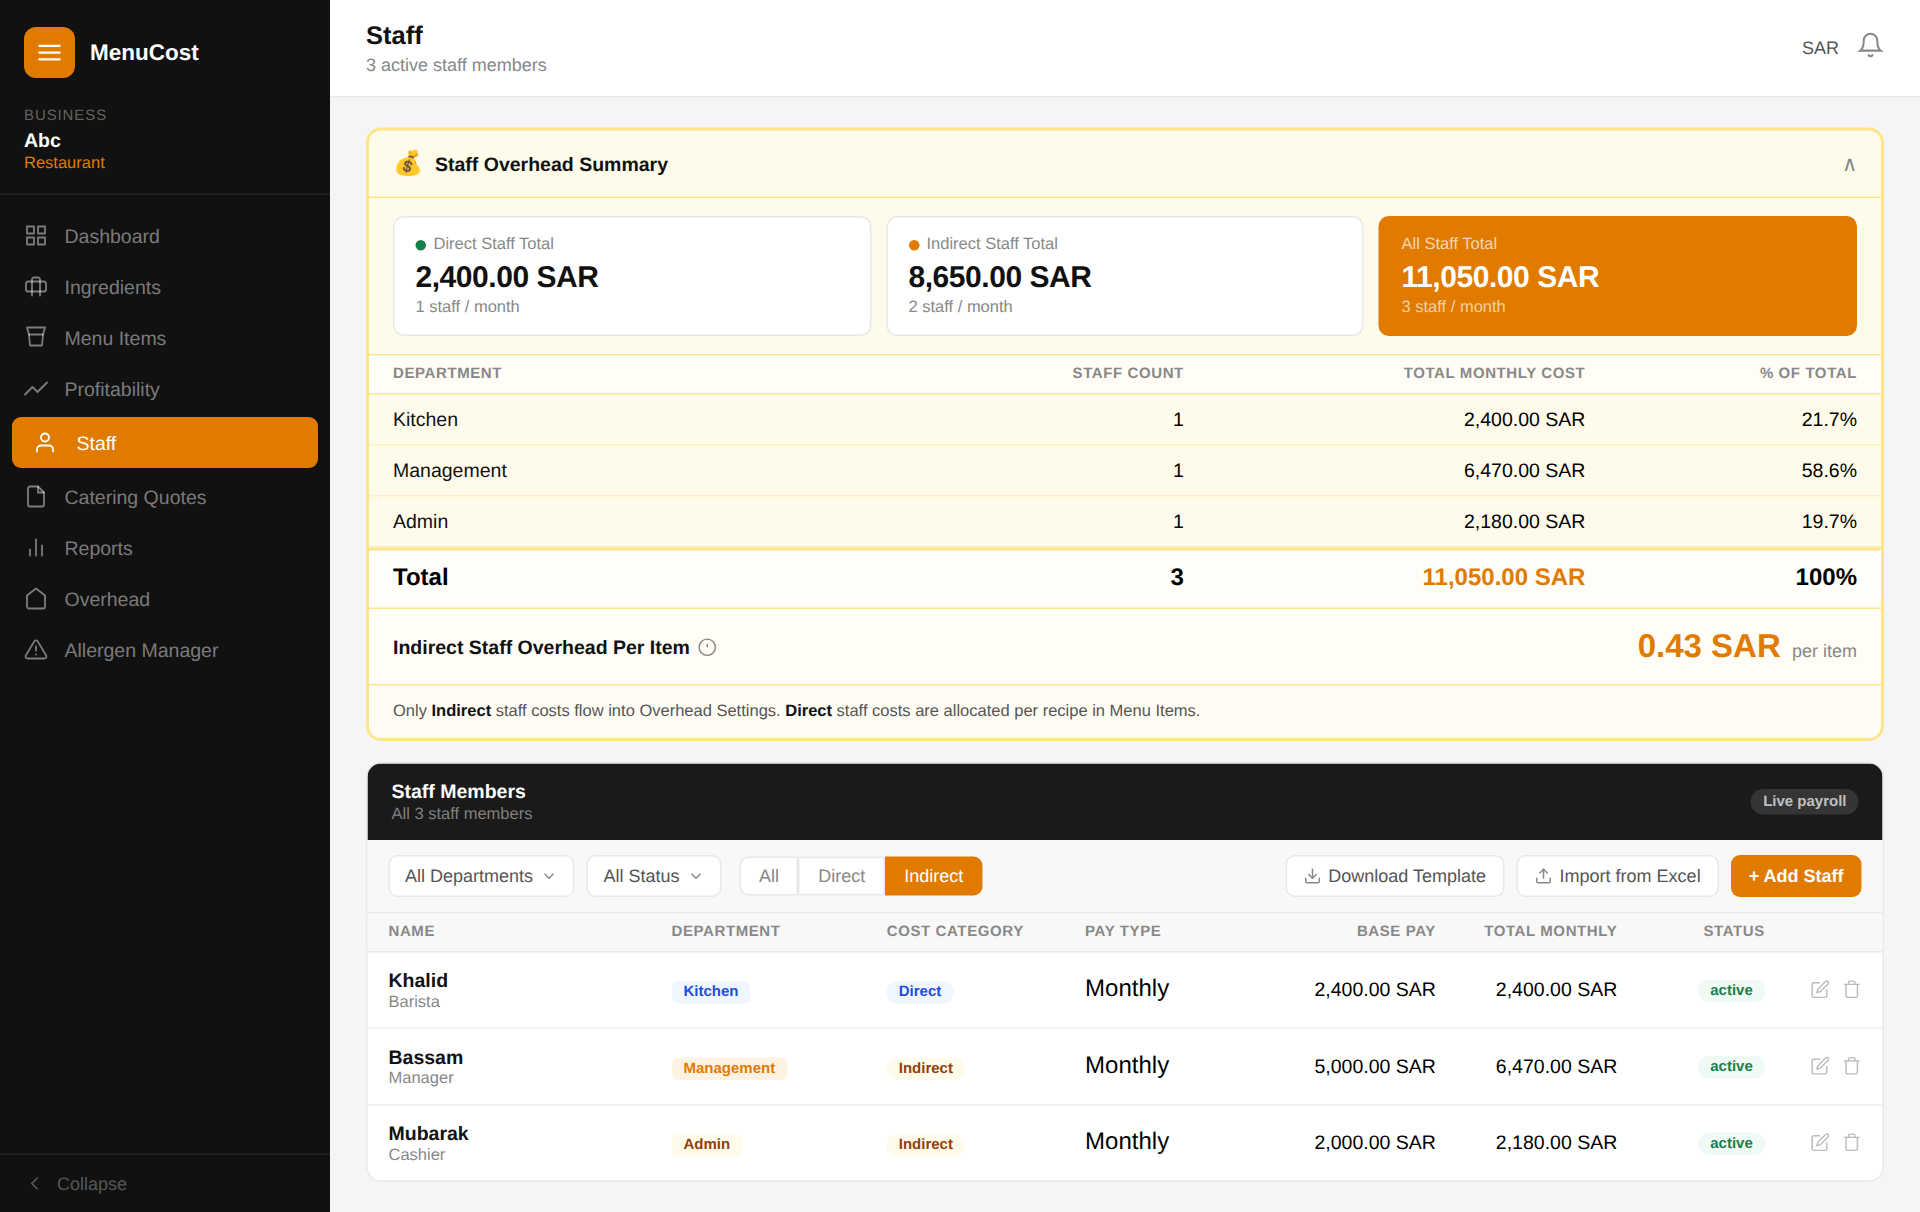Click the Kitchen department tag for Khalid
This screenshot has height=1212, width=1920.
[710, 991]
